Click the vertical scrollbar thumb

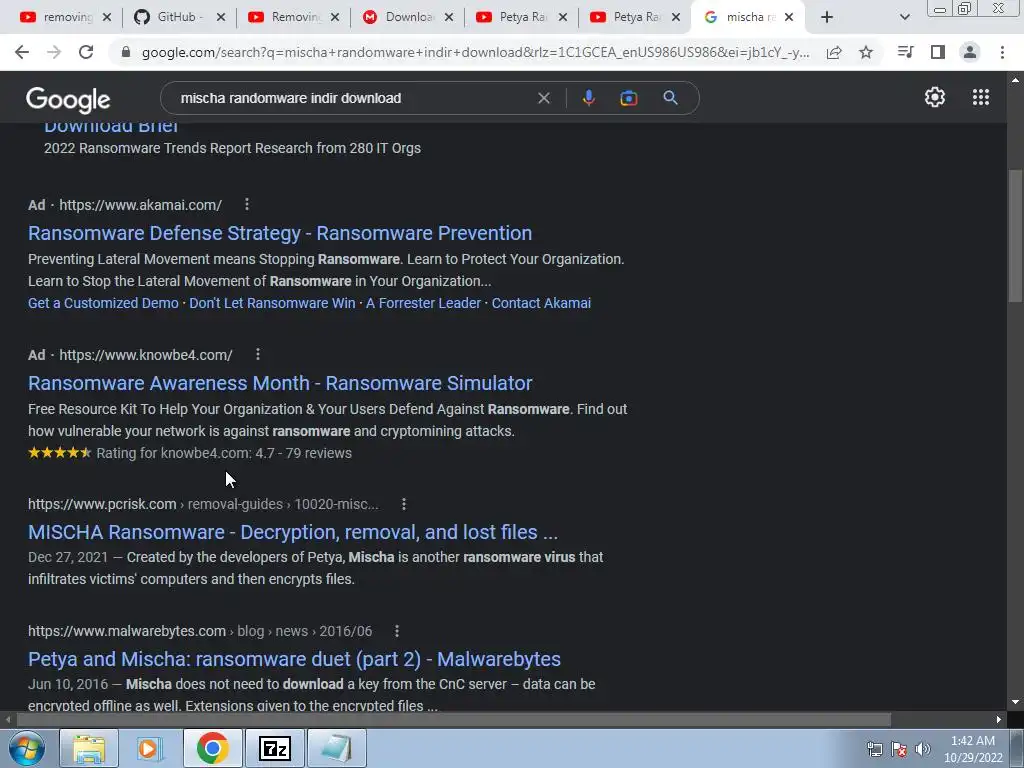[1015, 235]
